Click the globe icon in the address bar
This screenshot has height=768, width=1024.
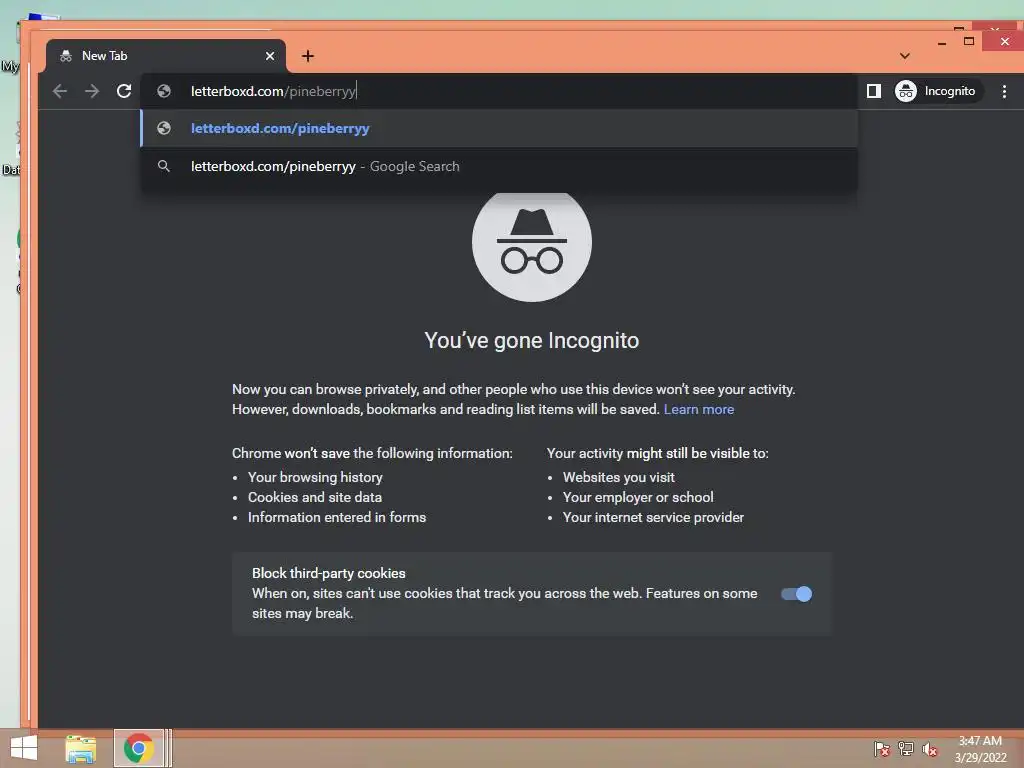pos(164,91)
